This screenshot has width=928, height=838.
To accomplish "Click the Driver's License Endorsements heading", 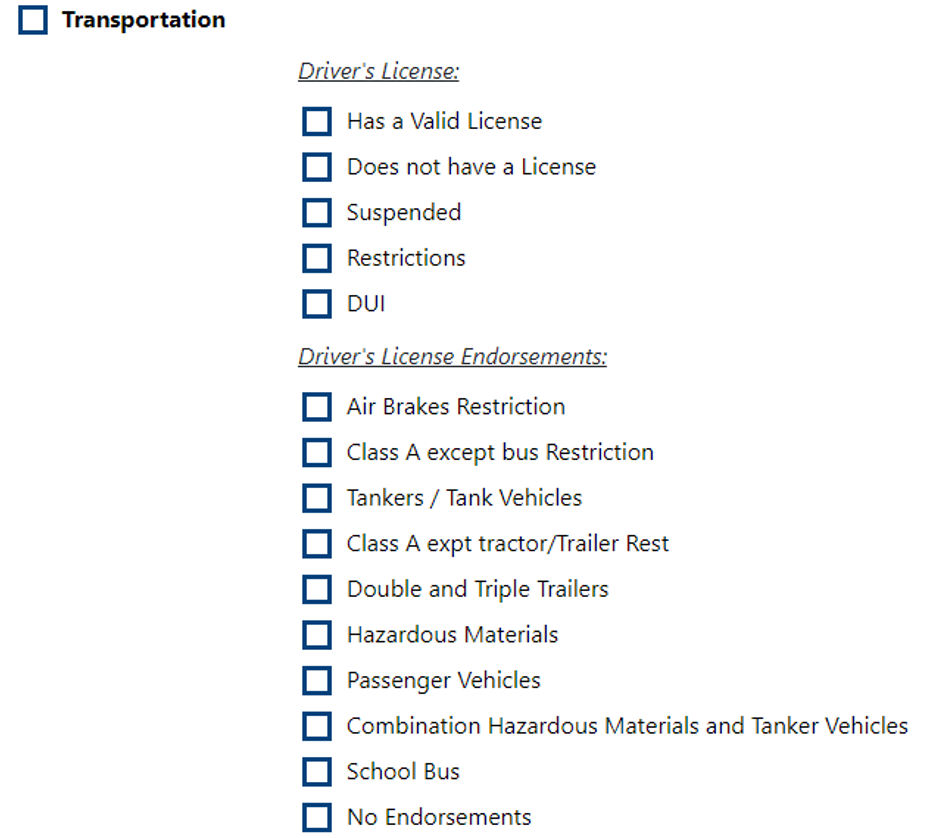I will 453,356.
